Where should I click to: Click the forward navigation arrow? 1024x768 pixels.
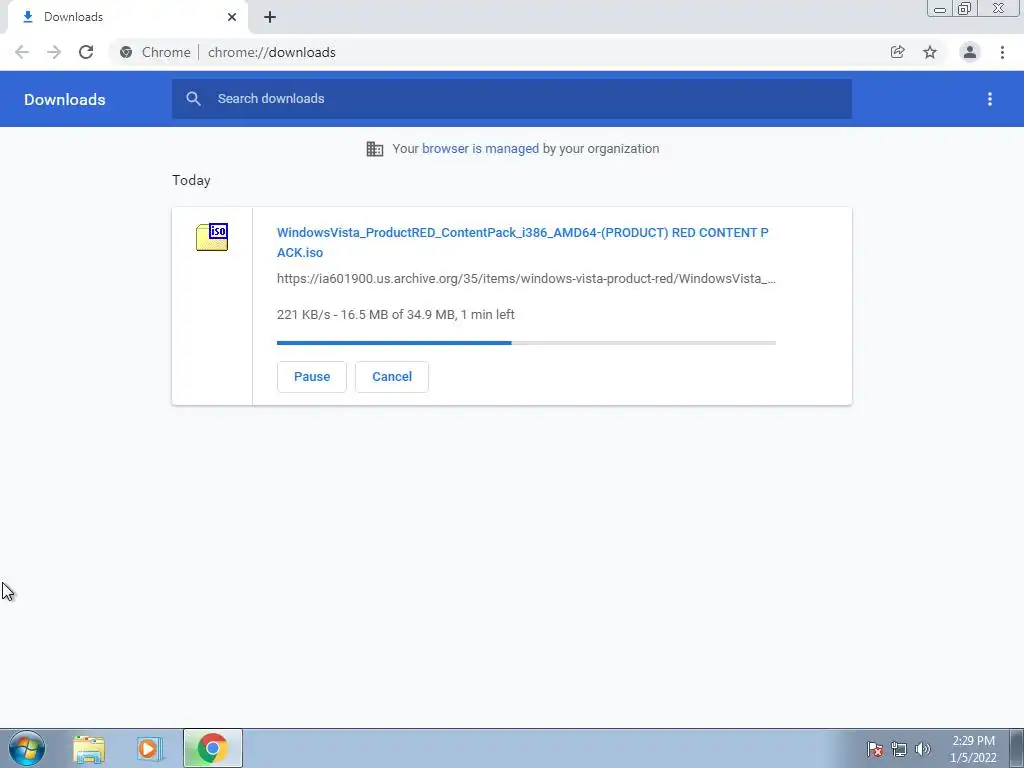click(x=54, y=52)
